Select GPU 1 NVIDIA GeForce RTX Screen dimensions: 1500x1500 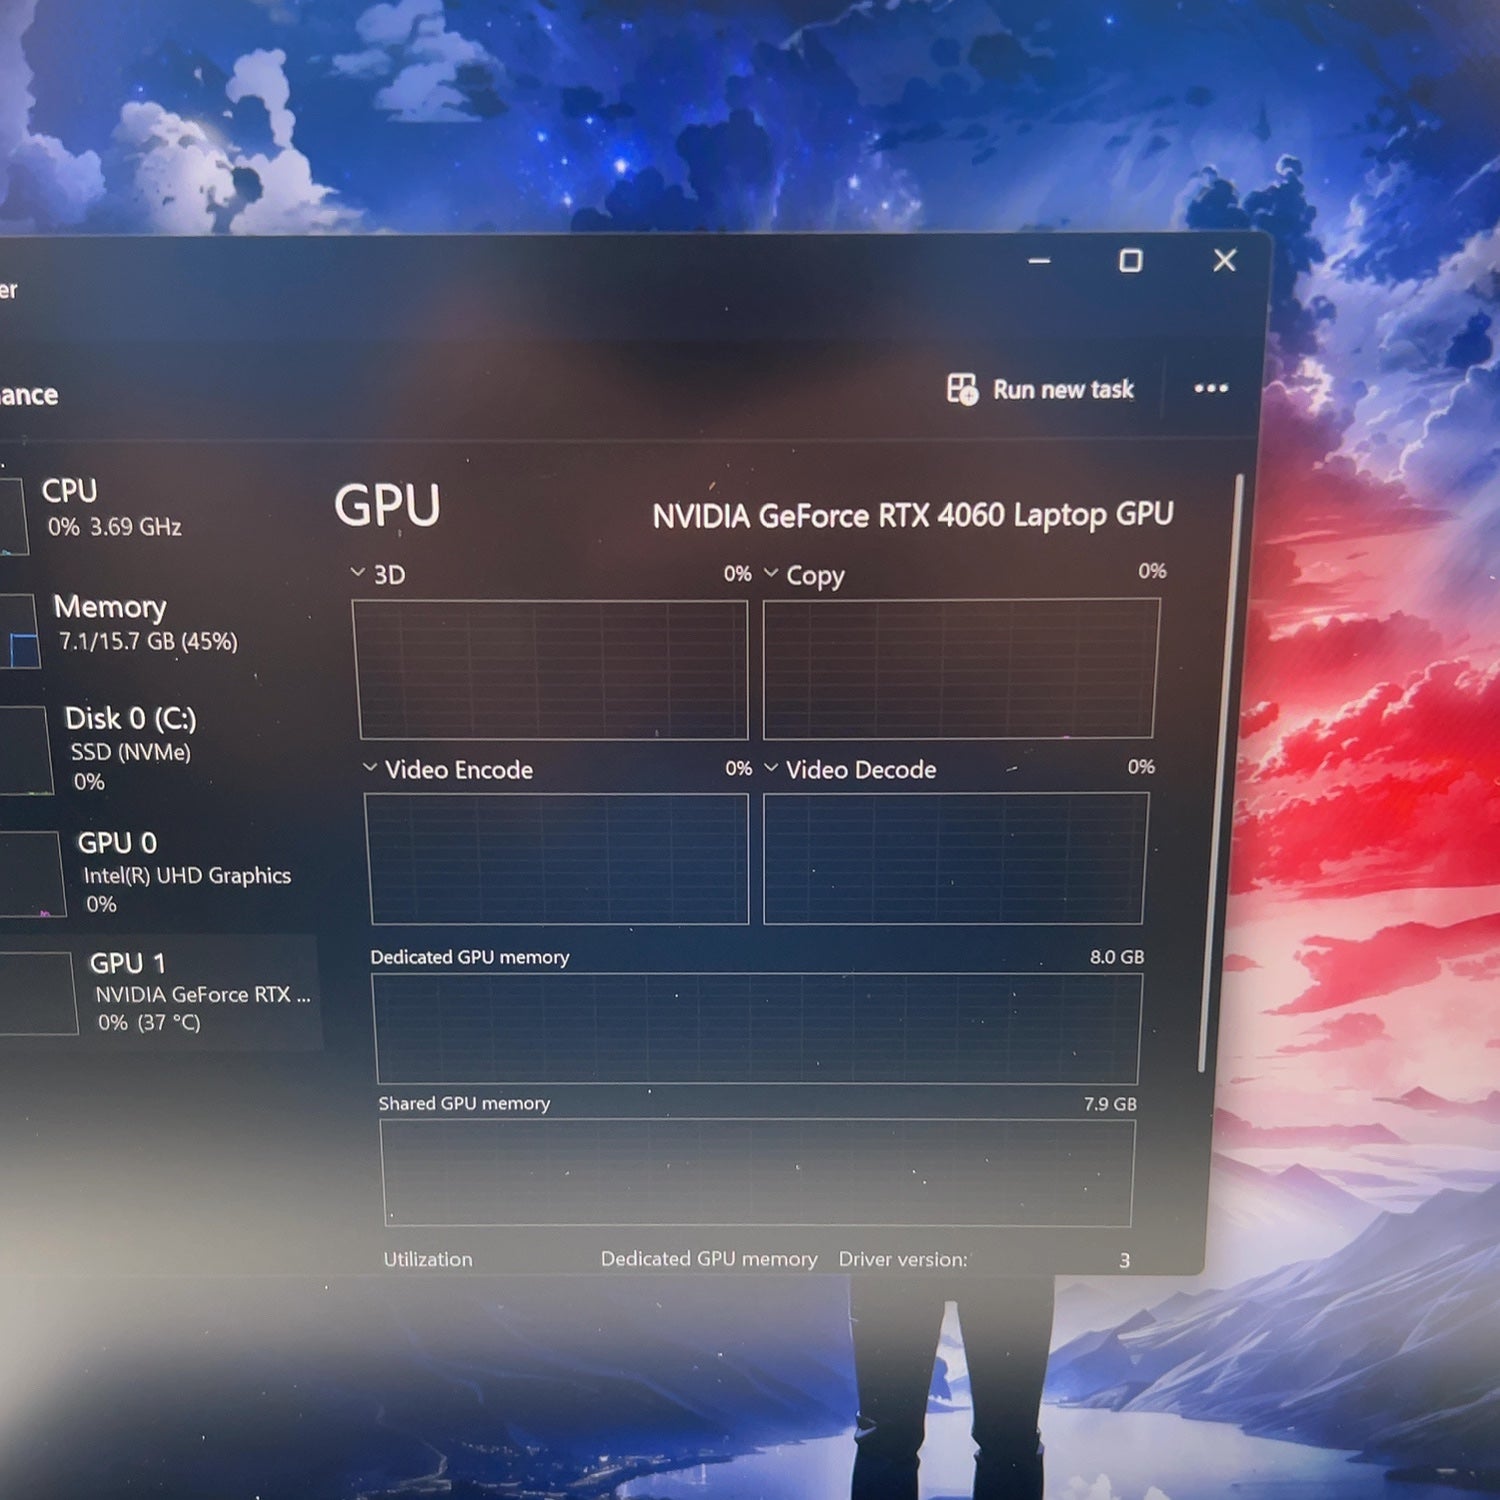click(x=160, y=992)
